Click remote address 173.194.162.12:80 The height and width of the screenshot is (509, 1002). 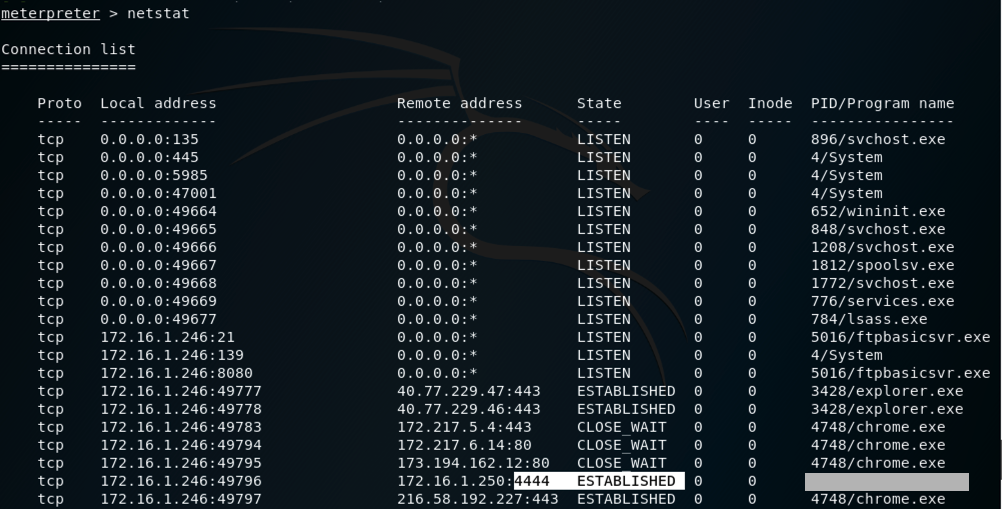tap(473, 463)
